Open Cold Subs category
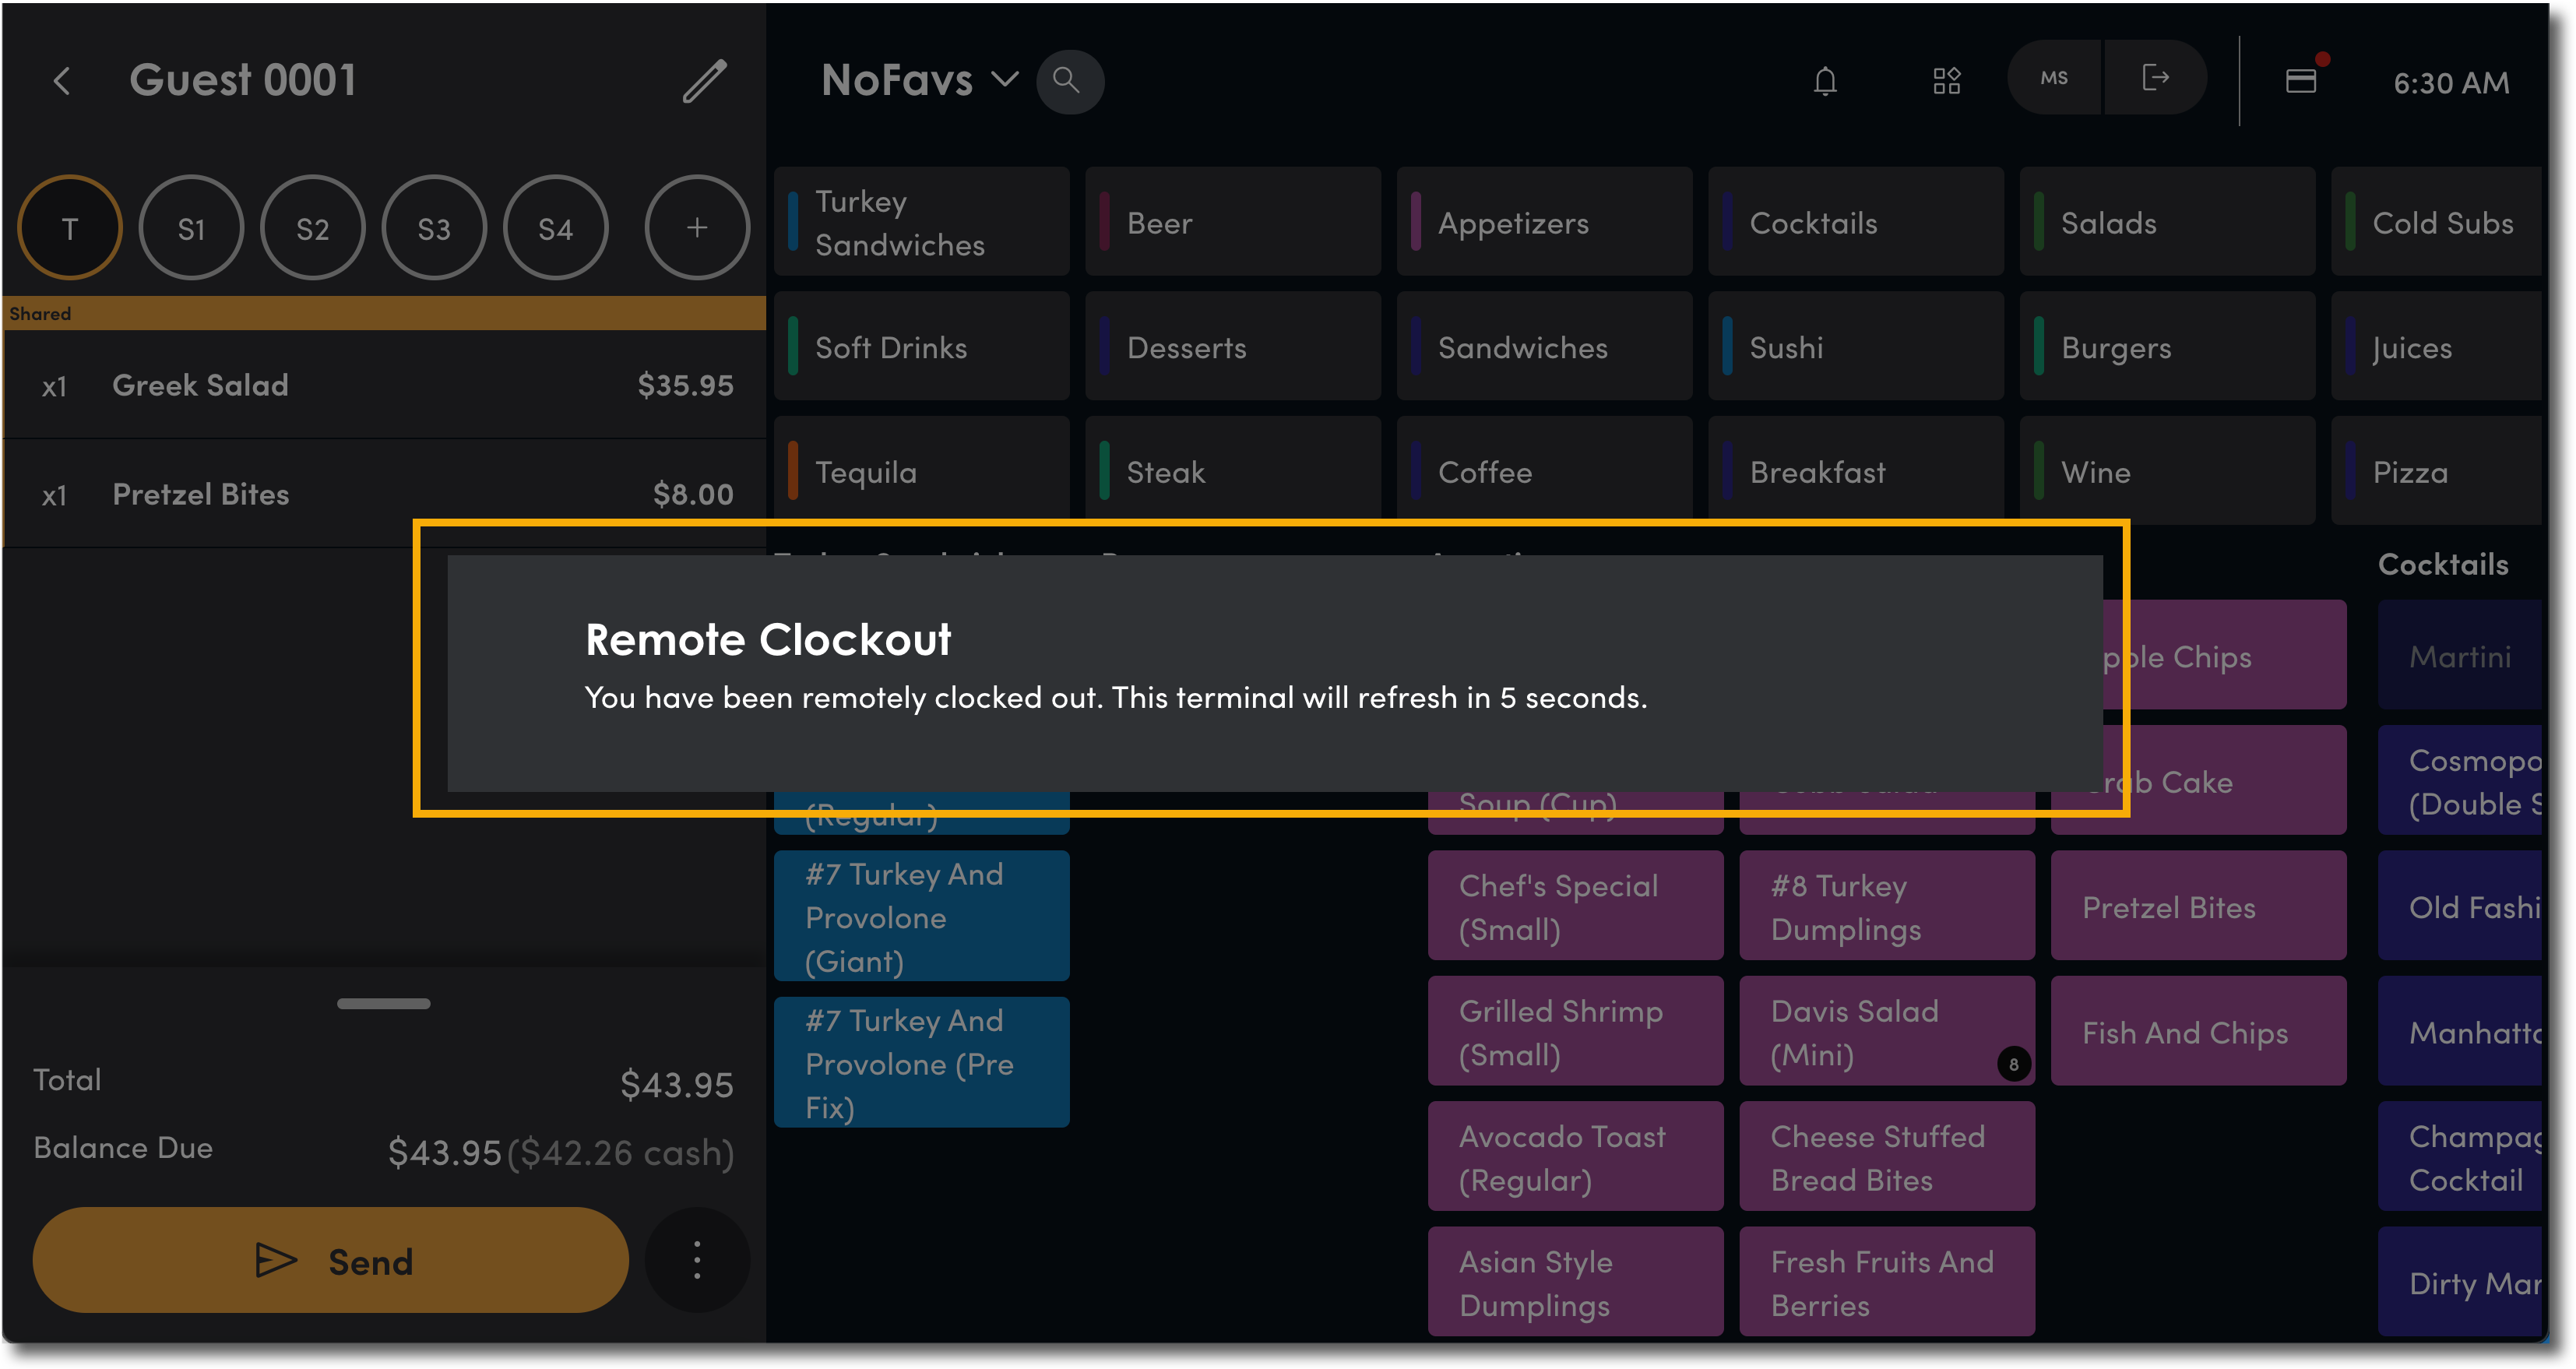The image size is (2576, 1369). 2437,222
